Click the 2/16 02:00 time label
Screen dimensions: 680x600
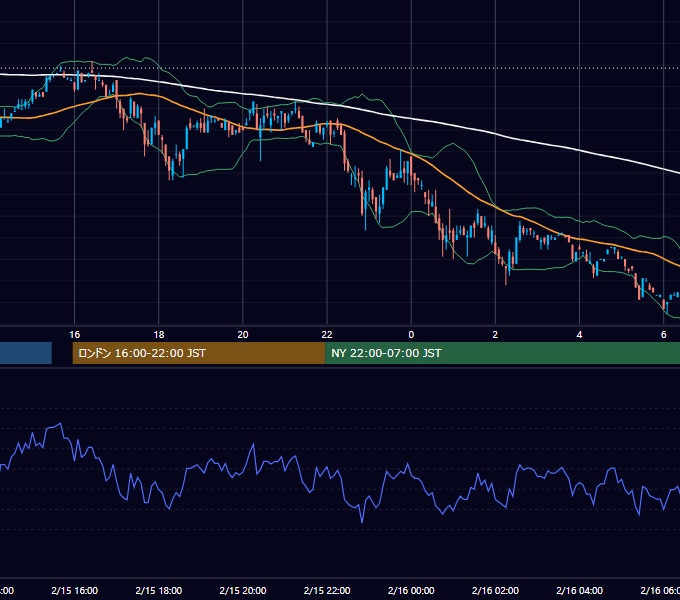click(x=495, y=590)
